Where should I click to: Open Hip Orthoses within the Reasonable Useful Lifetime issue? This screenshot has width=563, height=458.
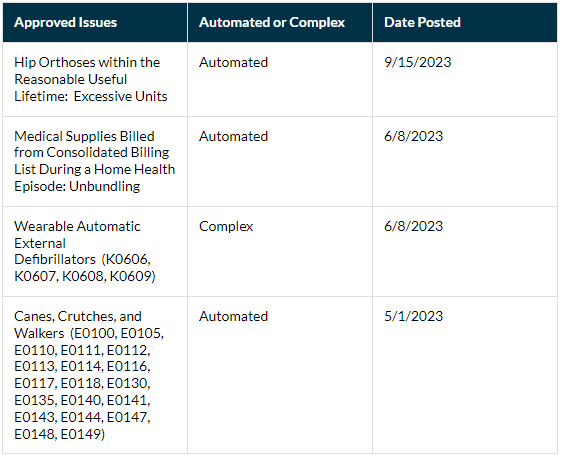[90, 79]
